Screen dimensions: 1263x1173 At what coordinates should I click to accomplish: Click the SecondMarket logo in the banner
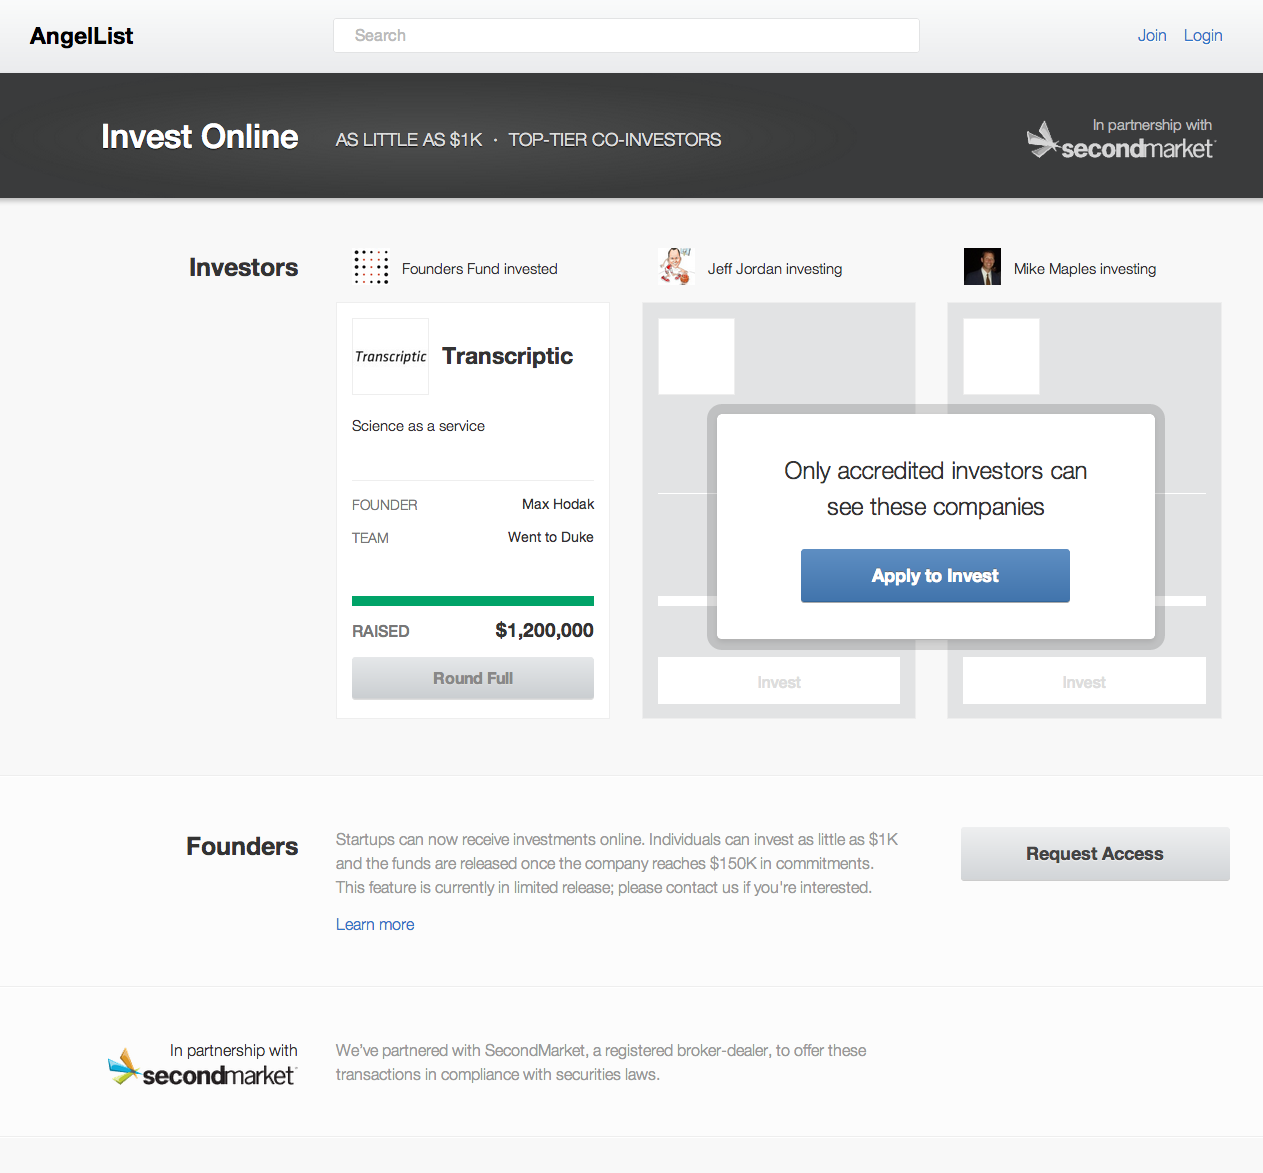point(1120,139)
